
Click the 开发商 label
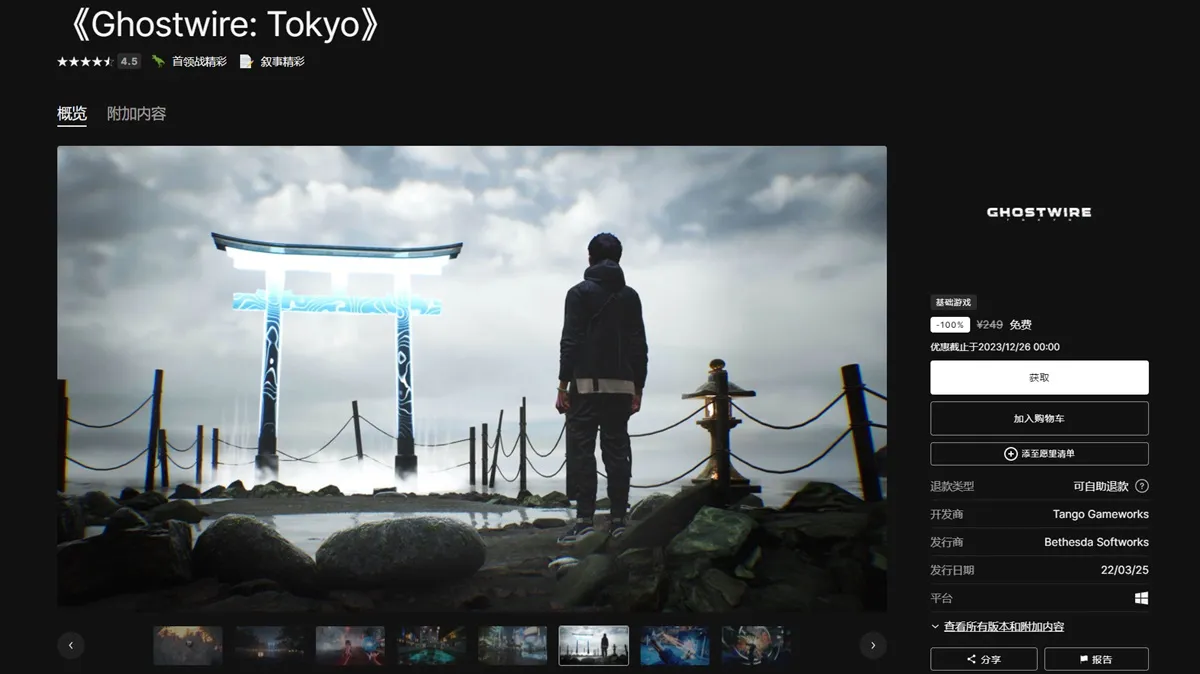(x=947, y=514)
